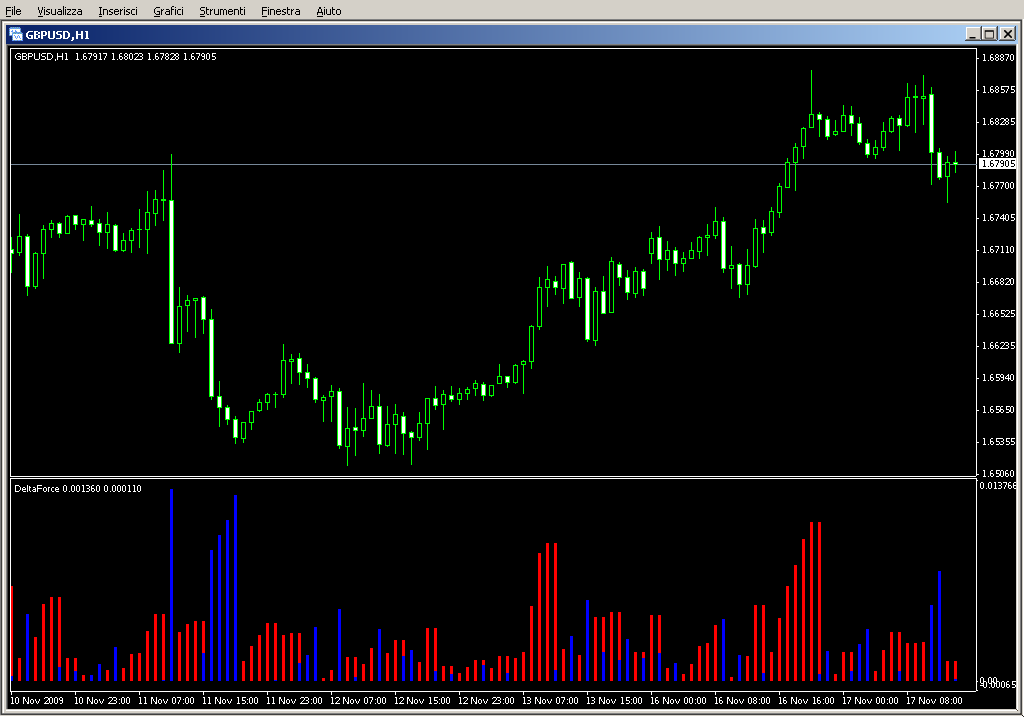Screen dimensions: 1024x717
Task: Click the 13 Nov 15:00 time label
Action: pyautogui.click(x=614, y=701)
